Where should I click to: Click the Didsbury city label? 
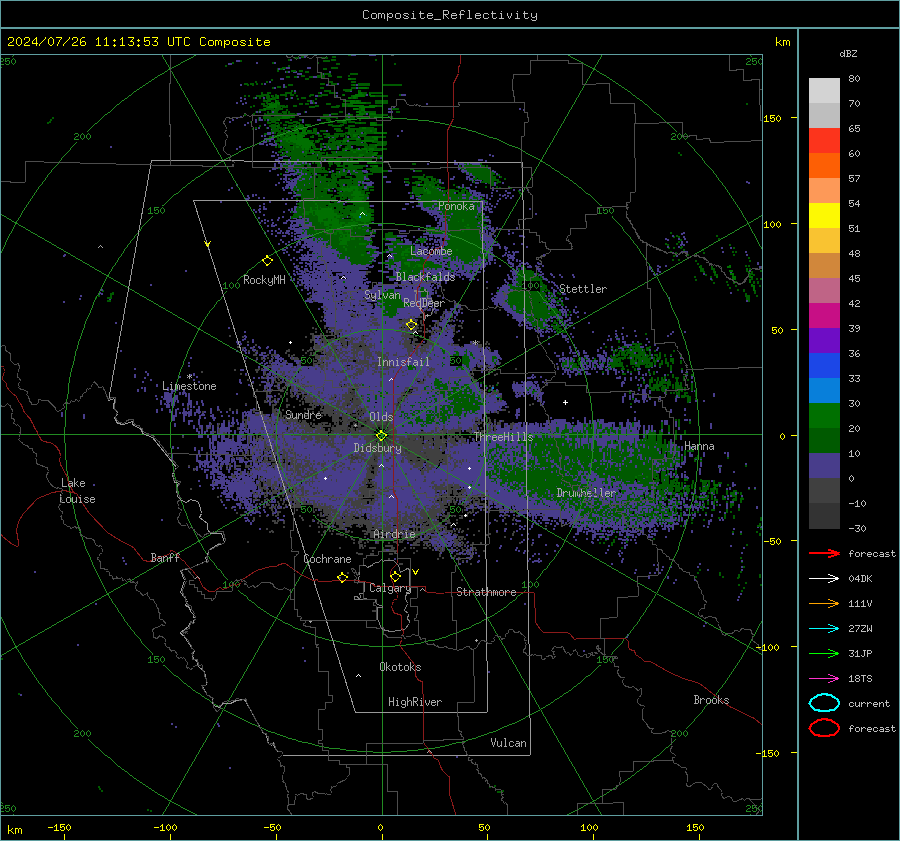pos(377,448)
